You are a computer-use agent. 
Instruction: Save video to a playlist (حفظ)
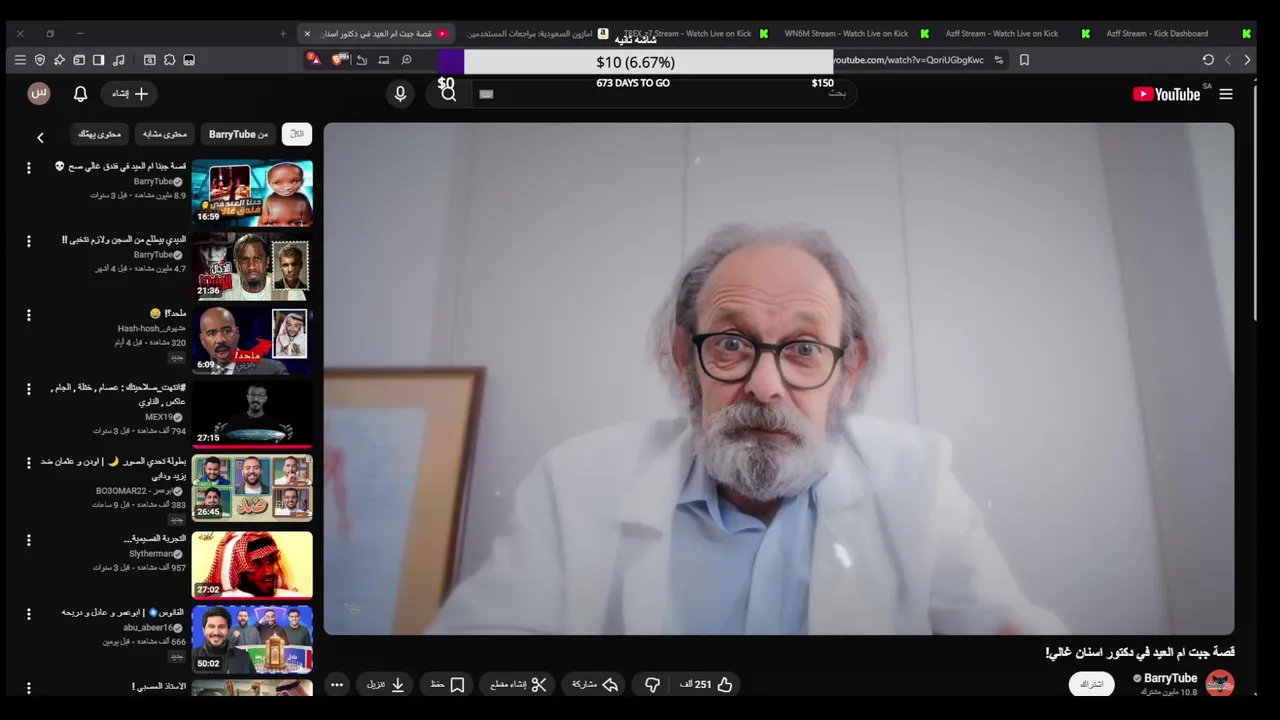[447, 685]
